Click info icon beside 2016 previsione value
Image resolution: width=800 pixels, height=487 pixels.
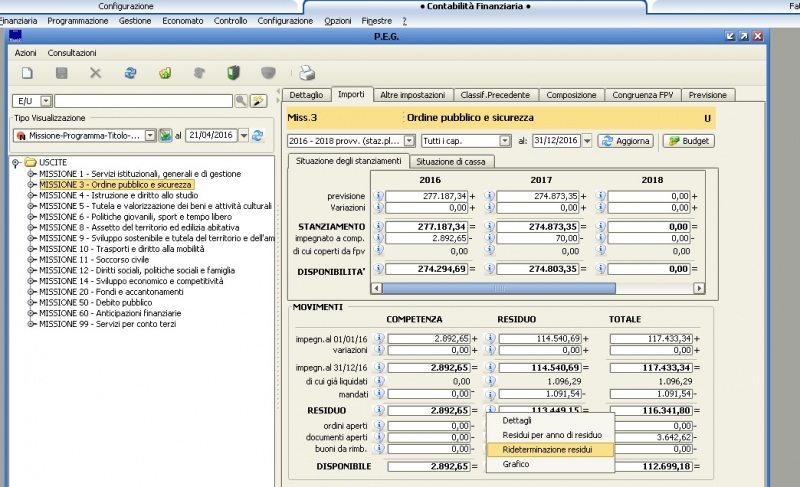[379, 196]
